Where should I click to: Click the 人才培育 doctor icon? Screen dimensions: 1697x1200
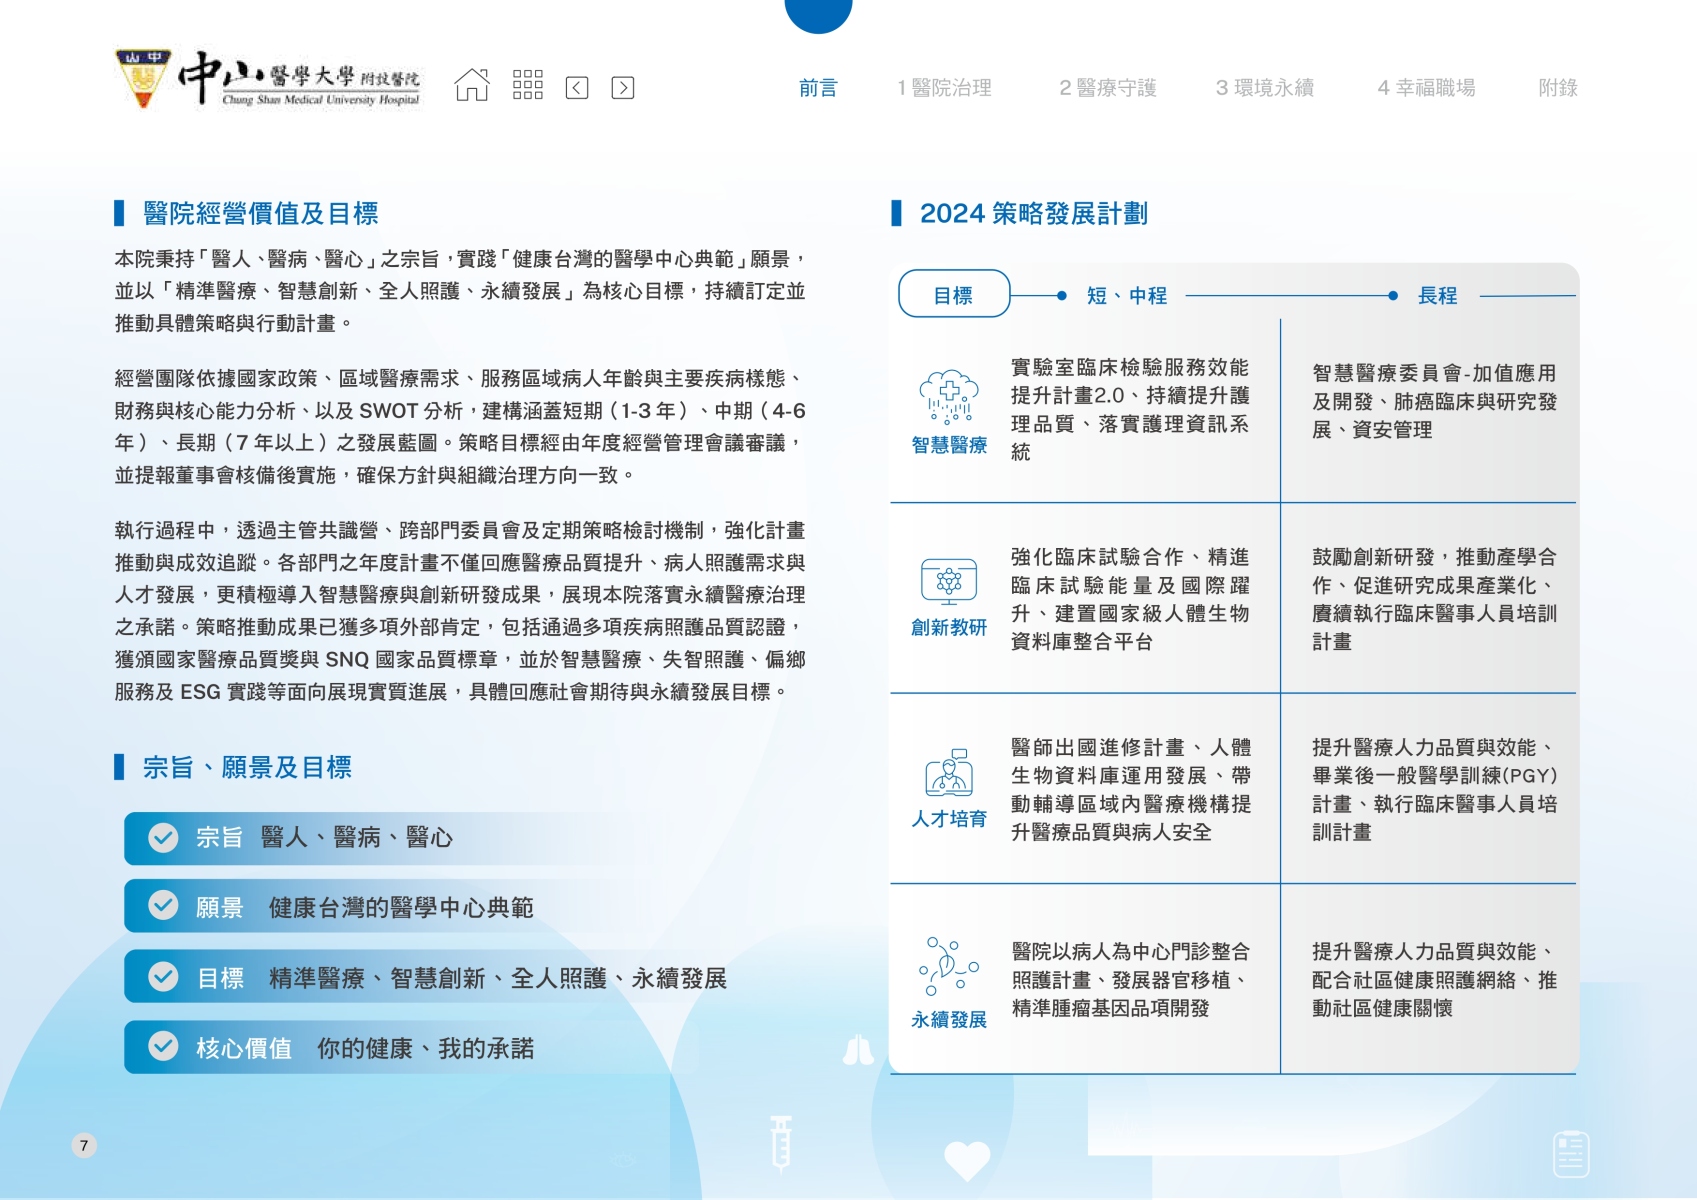coord(948,773)
